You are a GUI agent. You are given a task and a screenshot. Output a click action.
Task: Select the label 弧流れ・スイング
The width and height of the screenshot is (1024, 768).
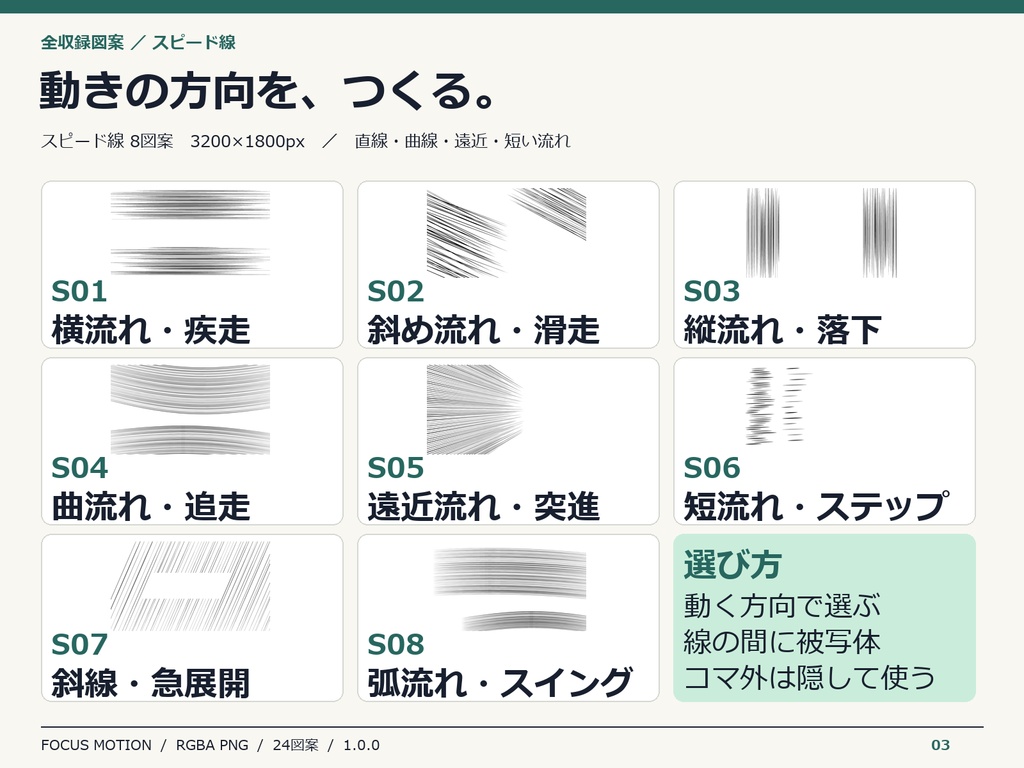[x=500, y=684]
